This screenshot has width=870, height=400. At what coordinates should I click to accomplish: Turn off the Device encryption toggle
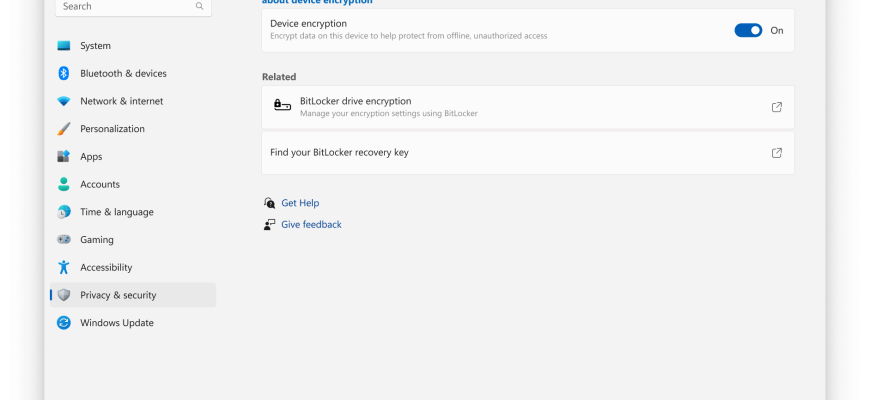click(x=748, y=30)
